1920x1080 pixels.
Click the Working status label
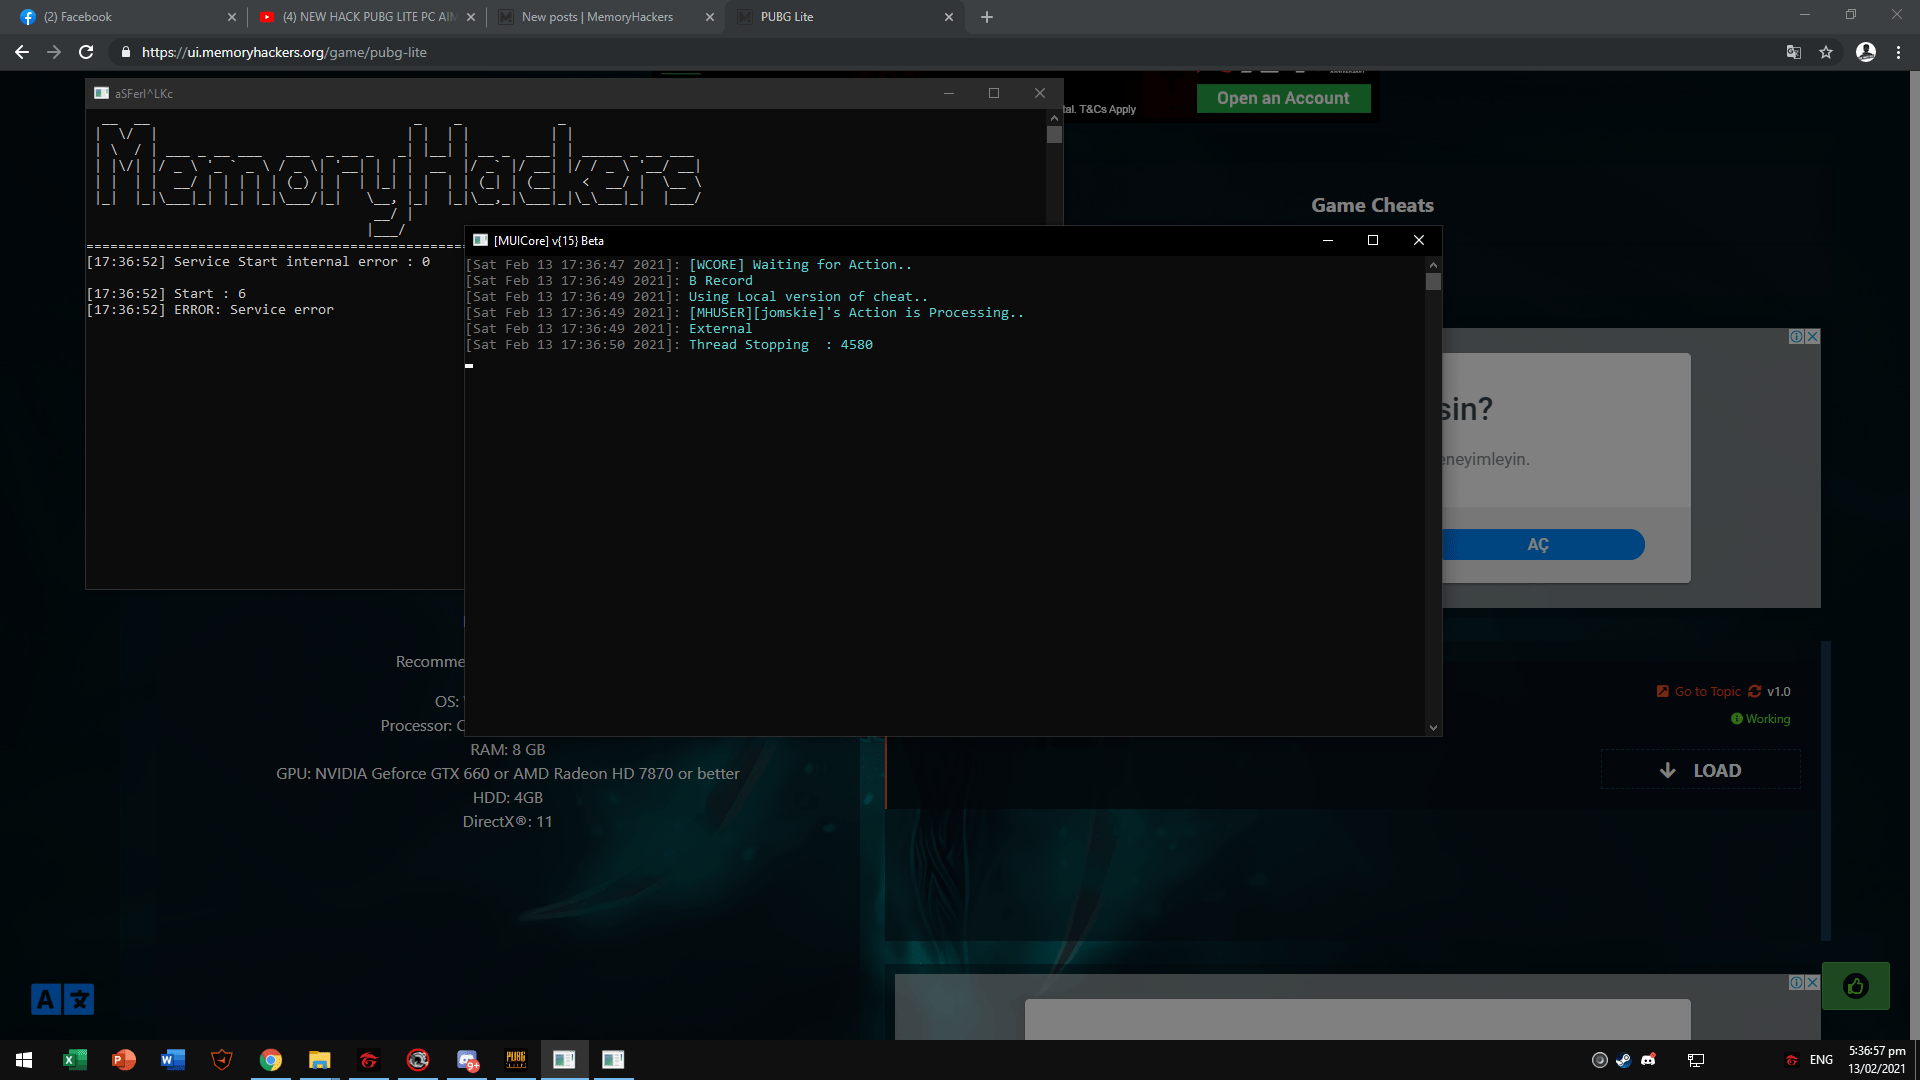pyautogui.click(x=1767, y=719)
